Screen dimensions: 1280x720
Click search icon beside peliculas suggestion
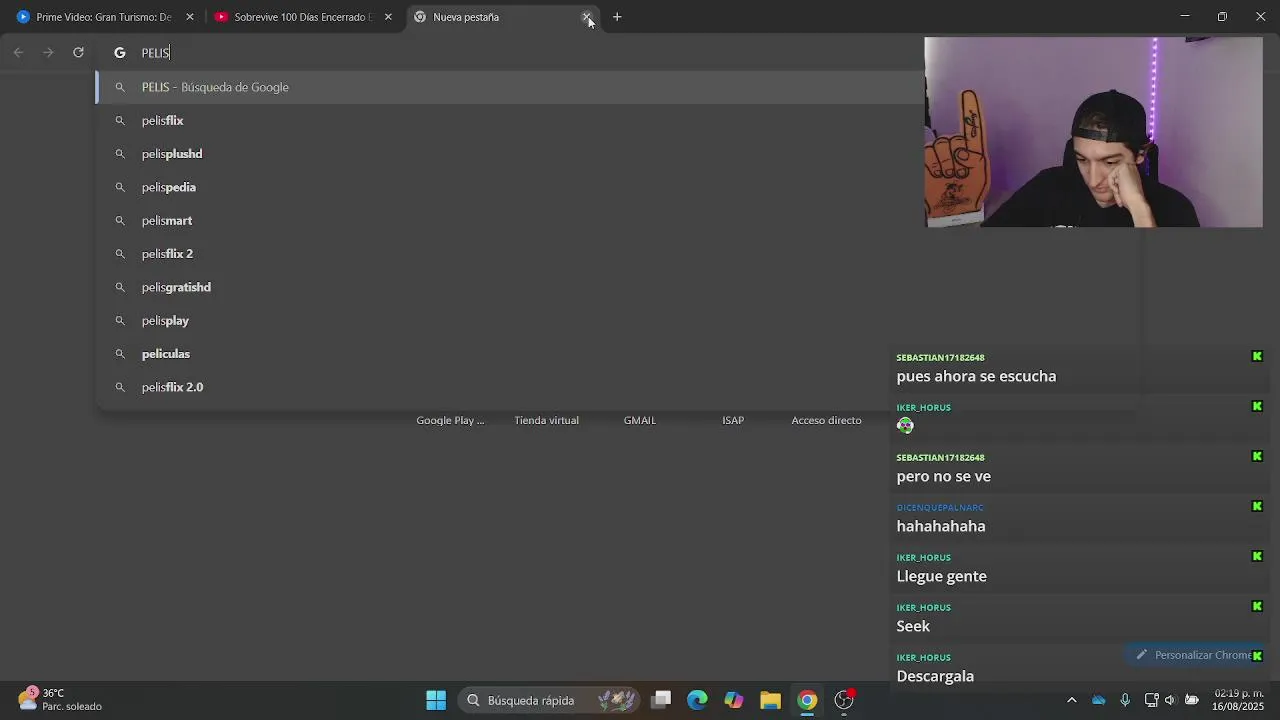(120, 354)
